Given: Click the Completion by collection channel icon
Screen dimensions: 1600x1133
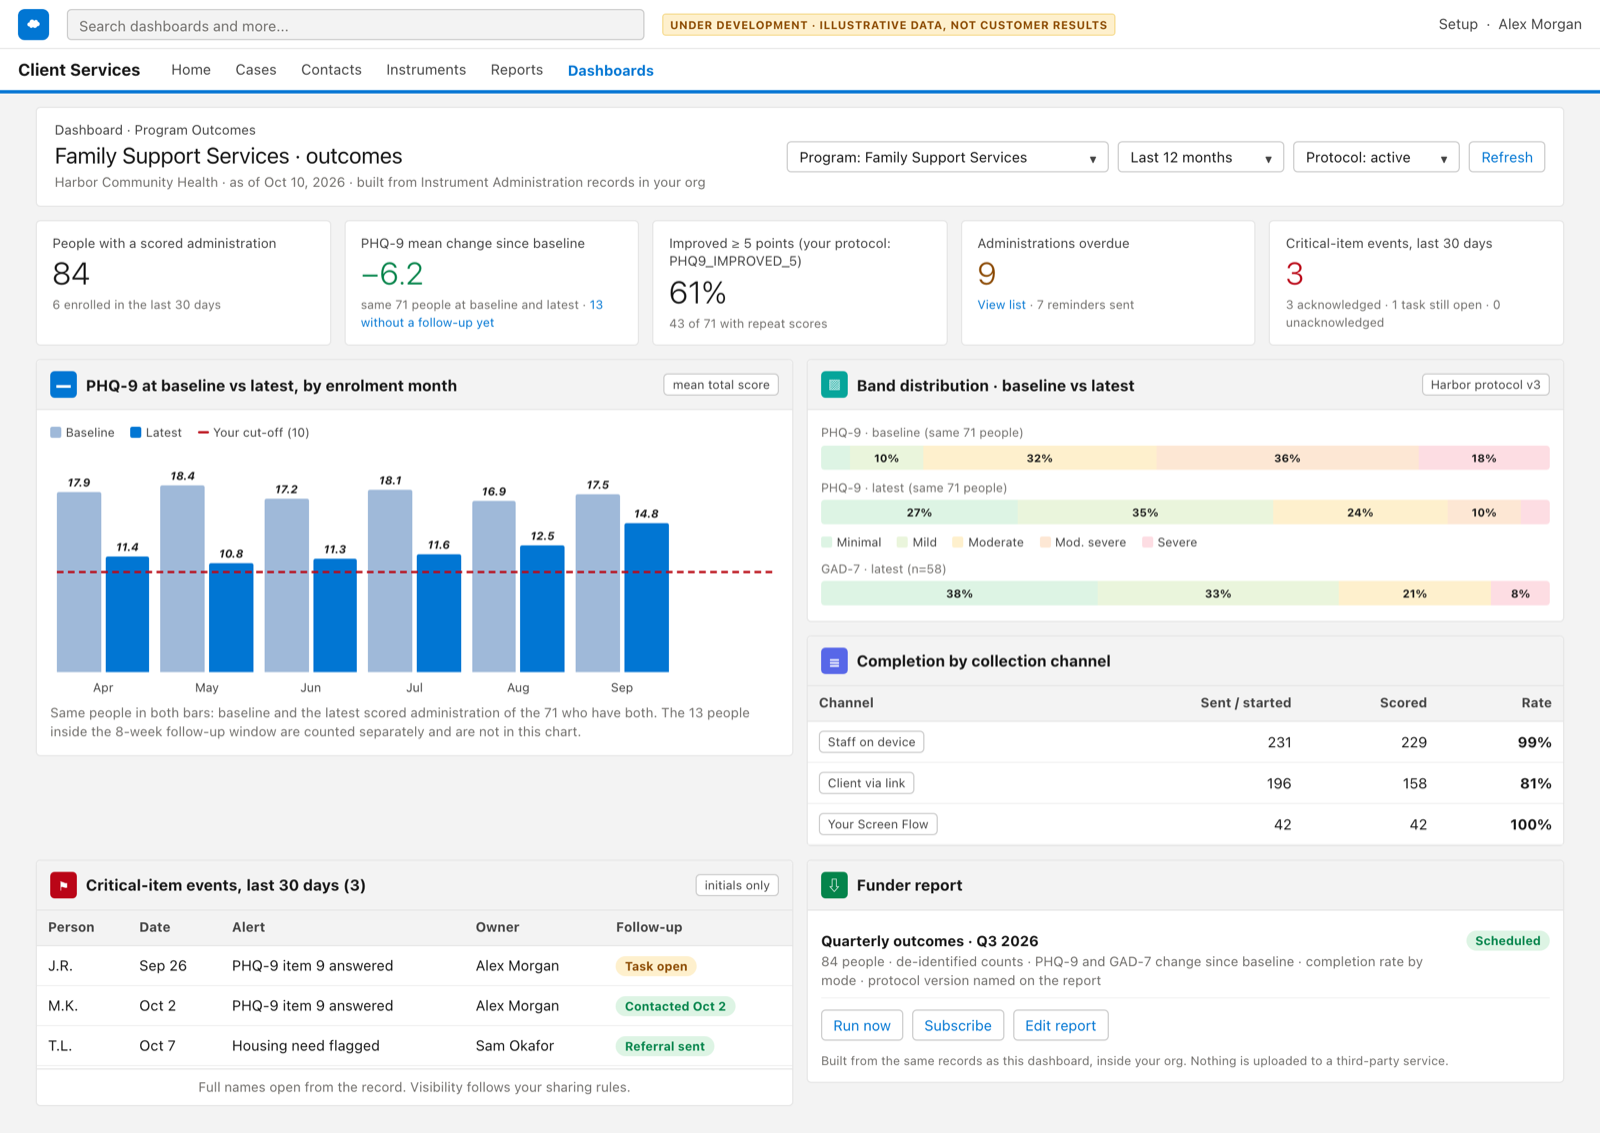Looking at the screenshot, I should 834,661.
